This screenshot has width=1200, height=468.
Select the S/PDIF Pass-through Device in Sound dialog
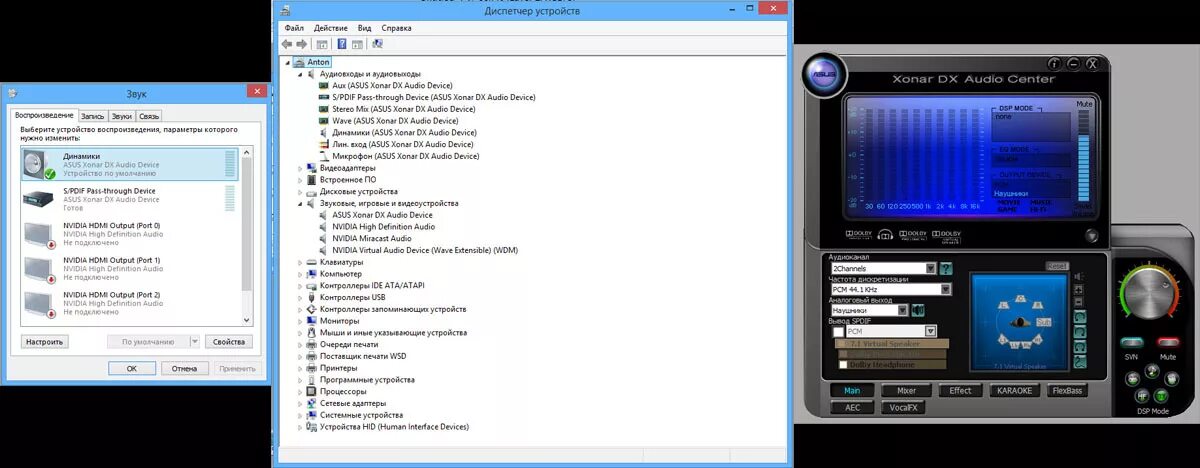pyautogui.click(x=130, y=199)
